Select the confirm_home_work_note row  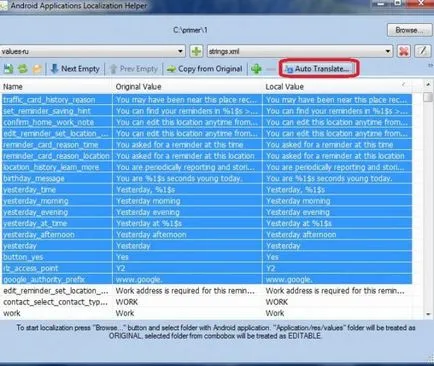(x=207, y=122)
